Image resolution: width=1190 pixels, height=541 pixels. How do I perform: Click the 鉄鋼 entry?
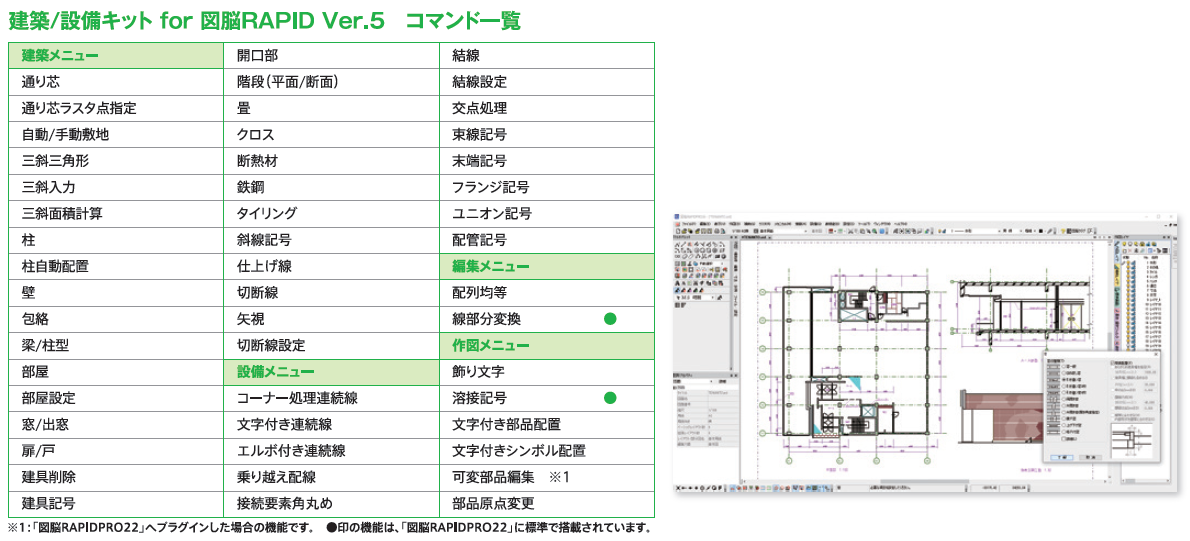click(x=331, y=187)
